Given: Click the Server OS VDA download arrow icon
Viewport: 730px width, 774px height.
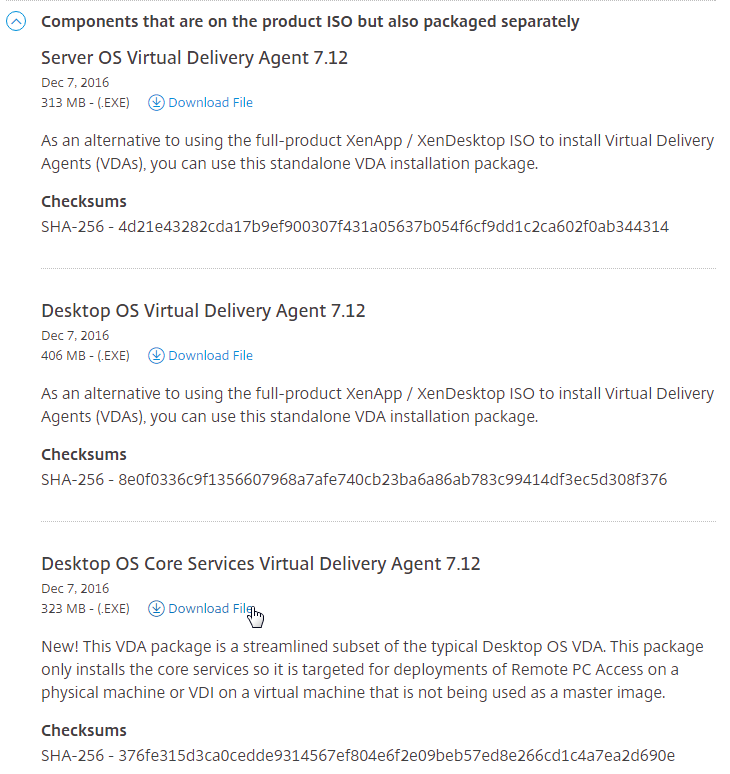Looking at the screenshot, I should (x=156, y=103).
